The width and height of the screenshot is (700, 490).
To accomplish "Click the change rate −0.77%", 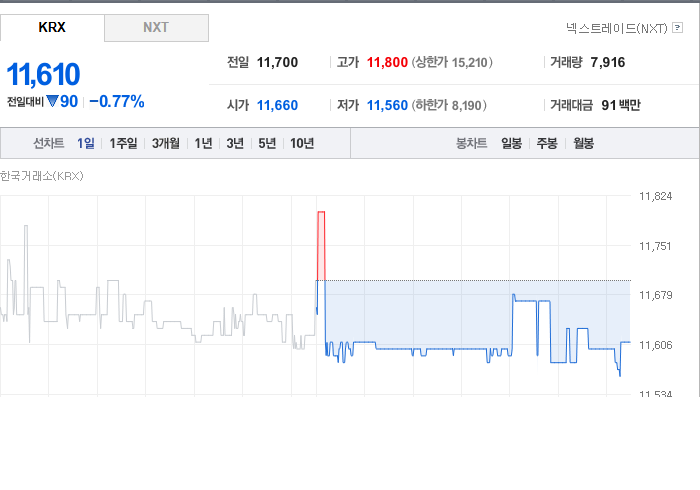I will tap(117, 102).
